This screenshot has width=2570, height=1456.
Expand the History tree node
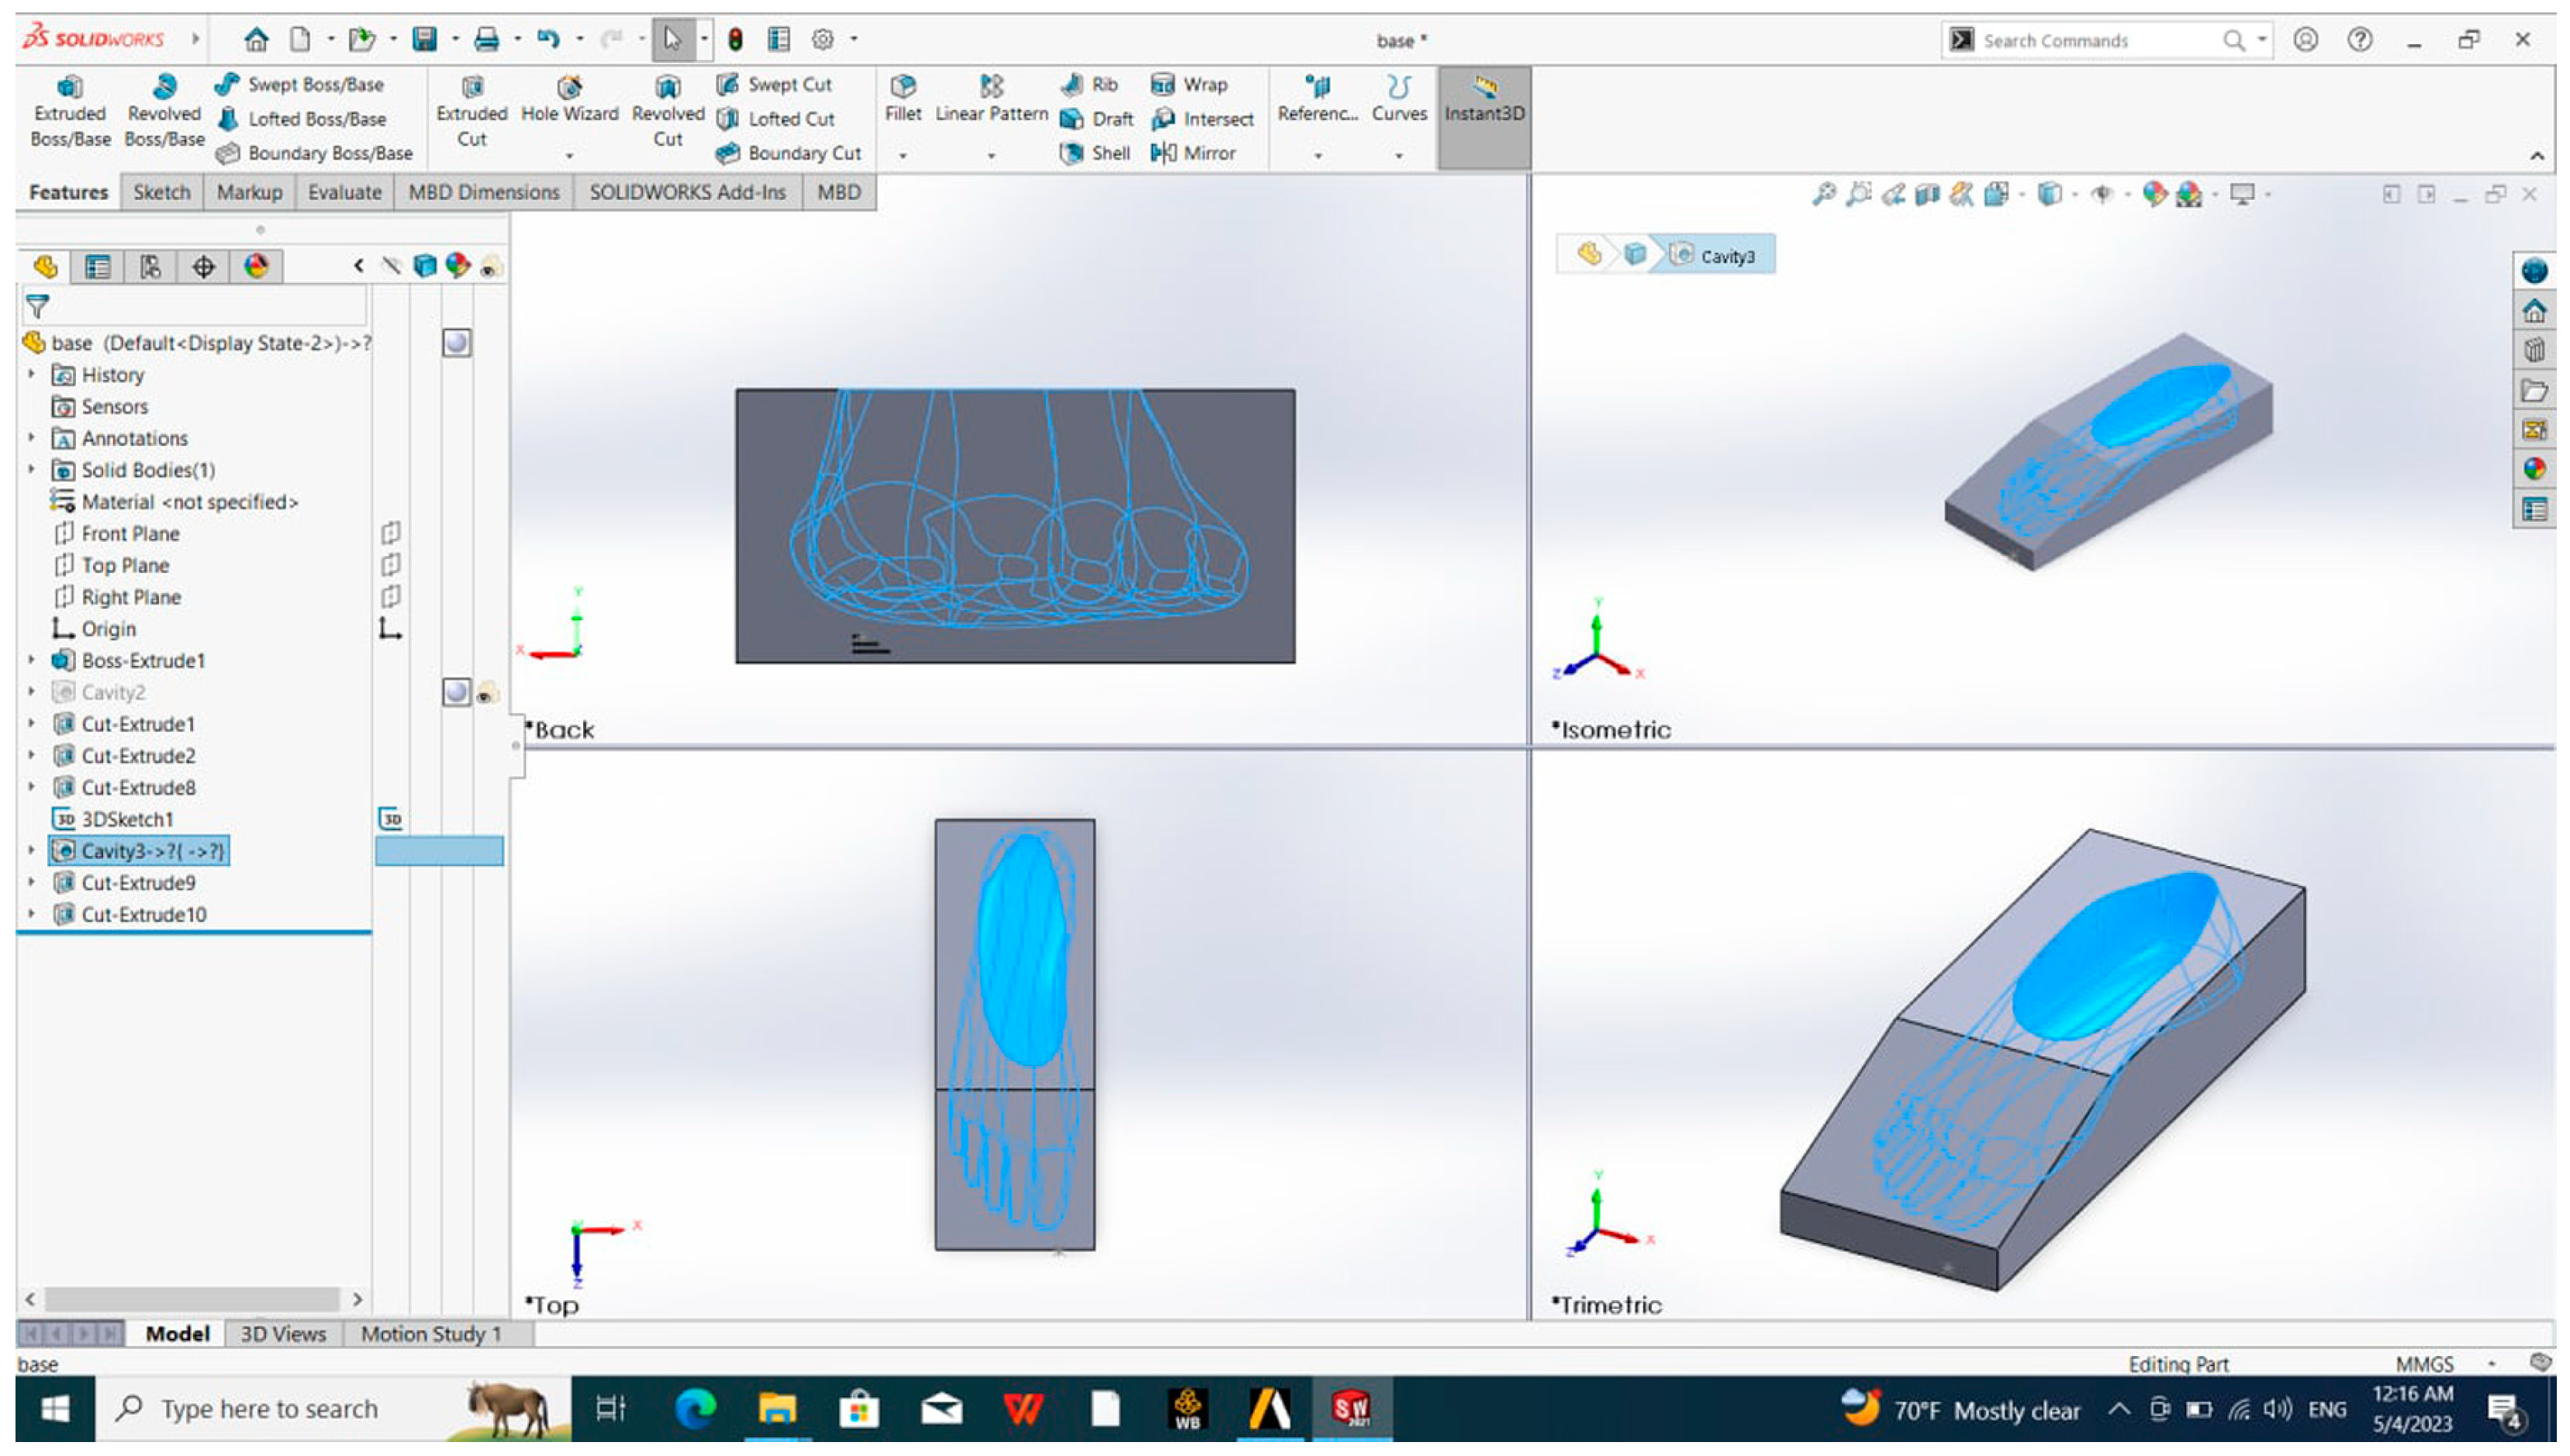pyautogui.click(x=31, y=375)
